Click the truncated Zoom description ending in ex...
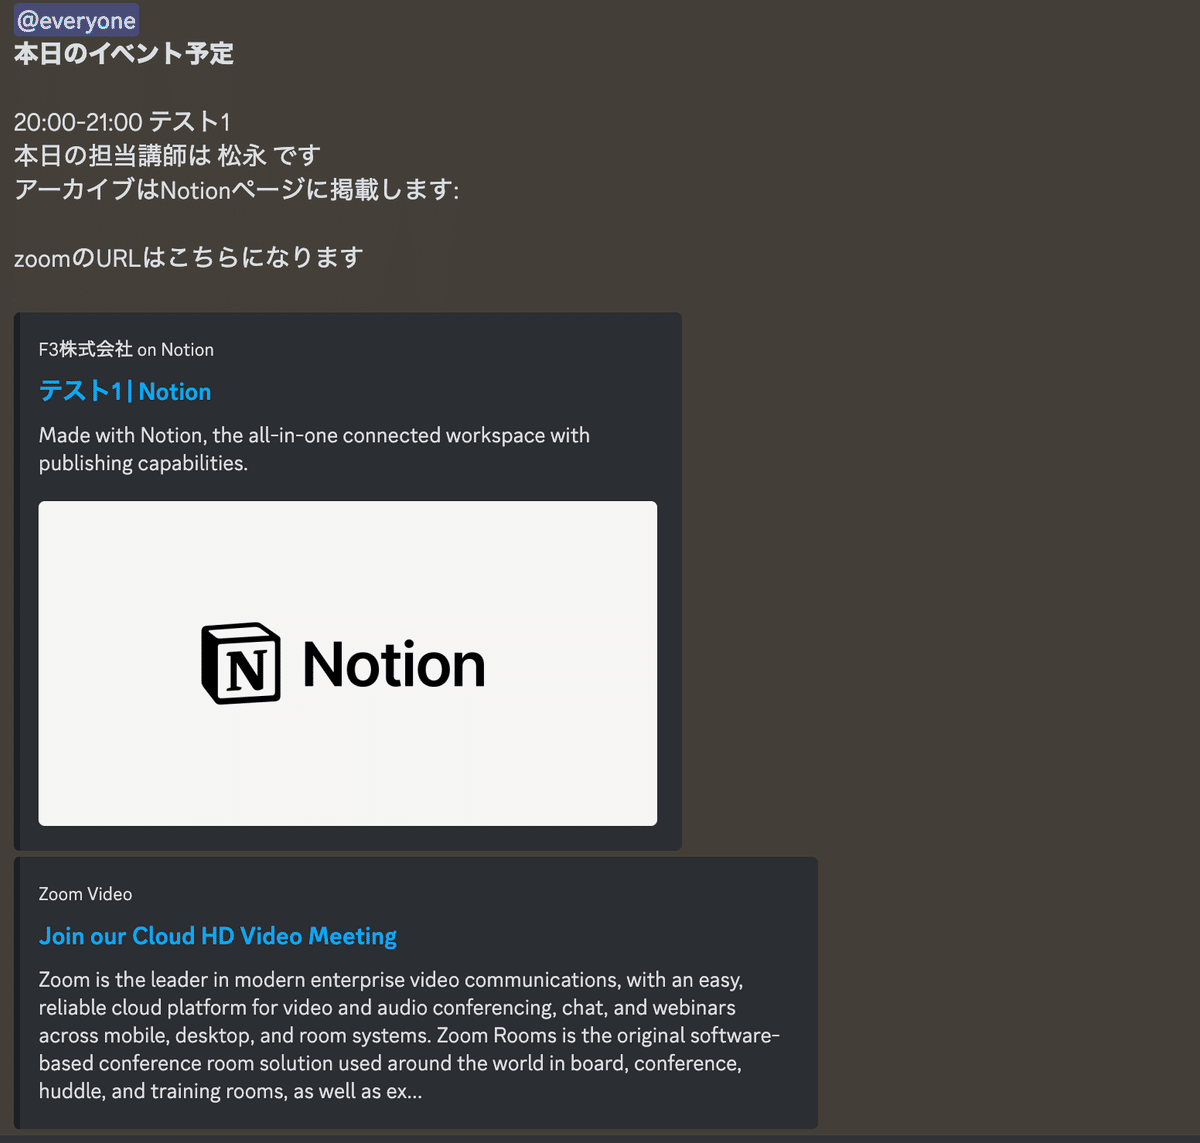Screen dimensions: 1200x1143 coord(230,1091)
